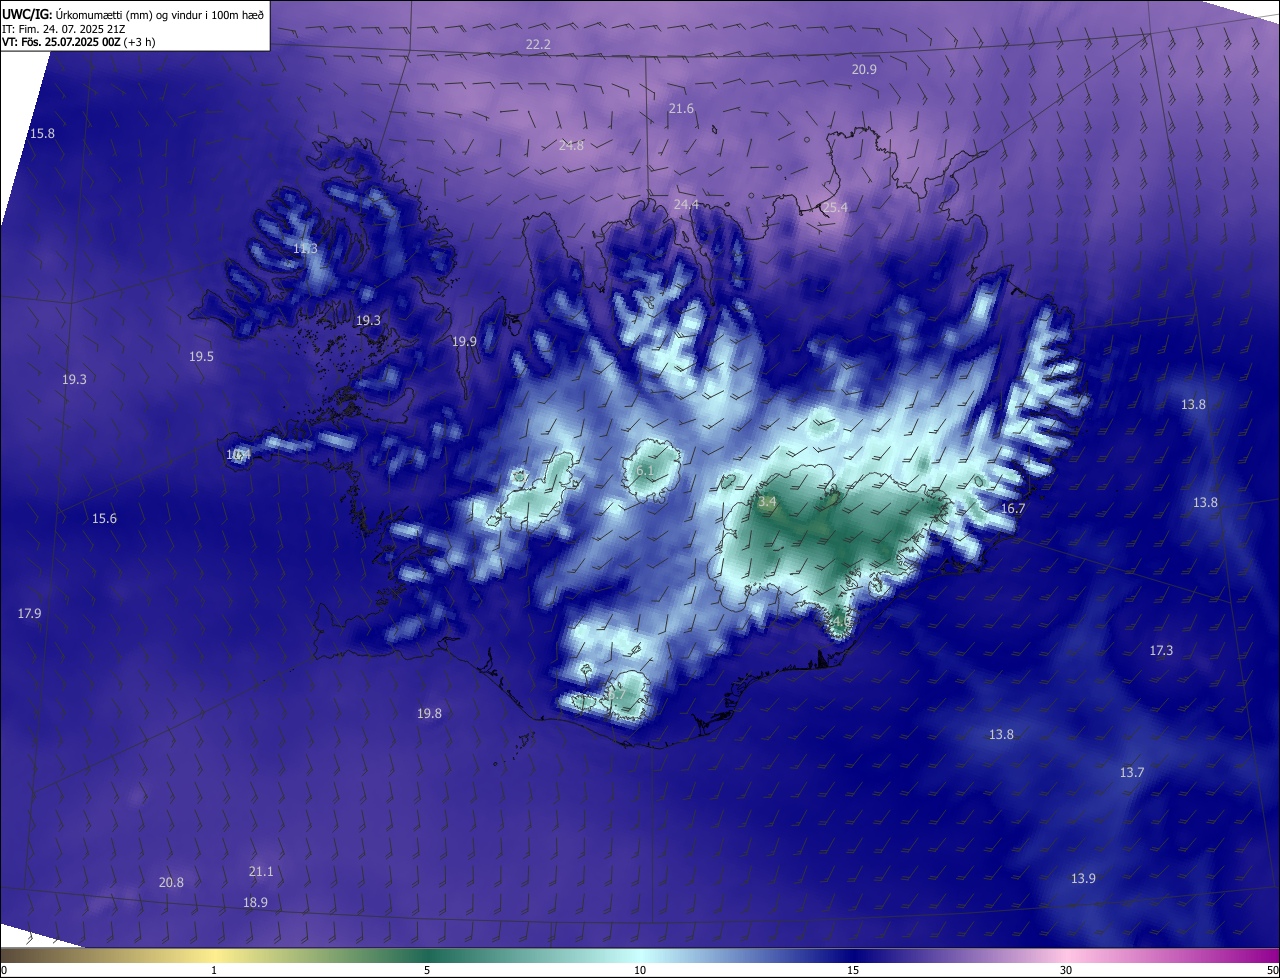This screenshot has width=1280, height=978.
Task: Click the value 3.4 over the large glacier
Action: (x=767, y=502)
